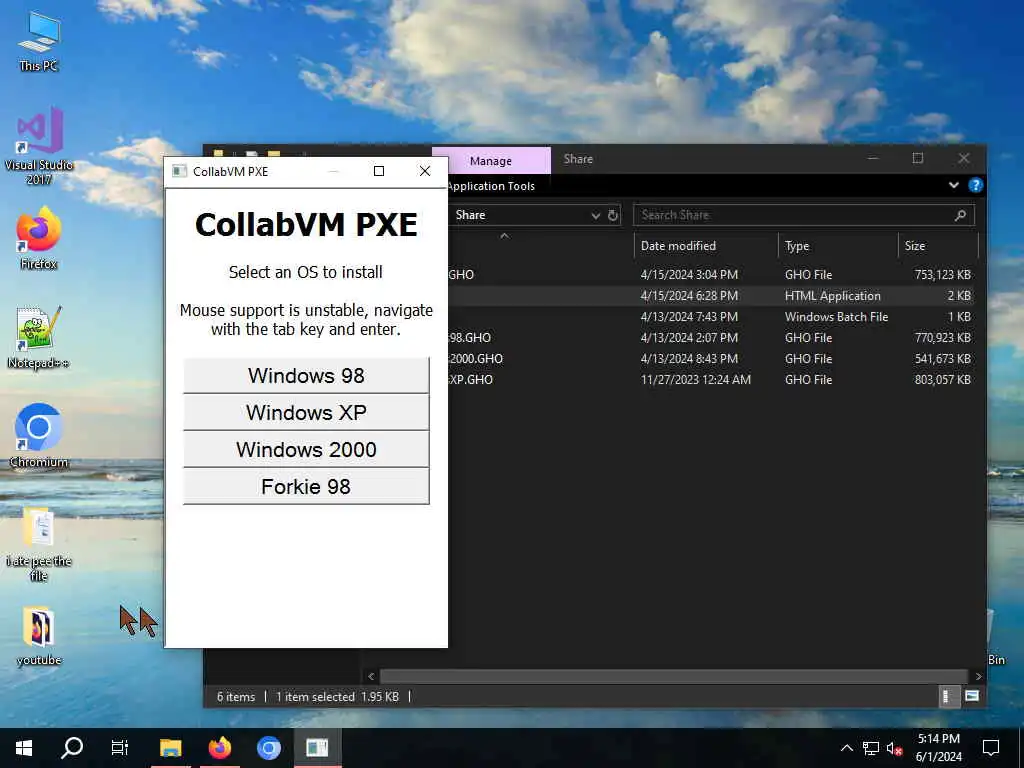Select the 753,123 KB GHO file row

coord(712,275)
